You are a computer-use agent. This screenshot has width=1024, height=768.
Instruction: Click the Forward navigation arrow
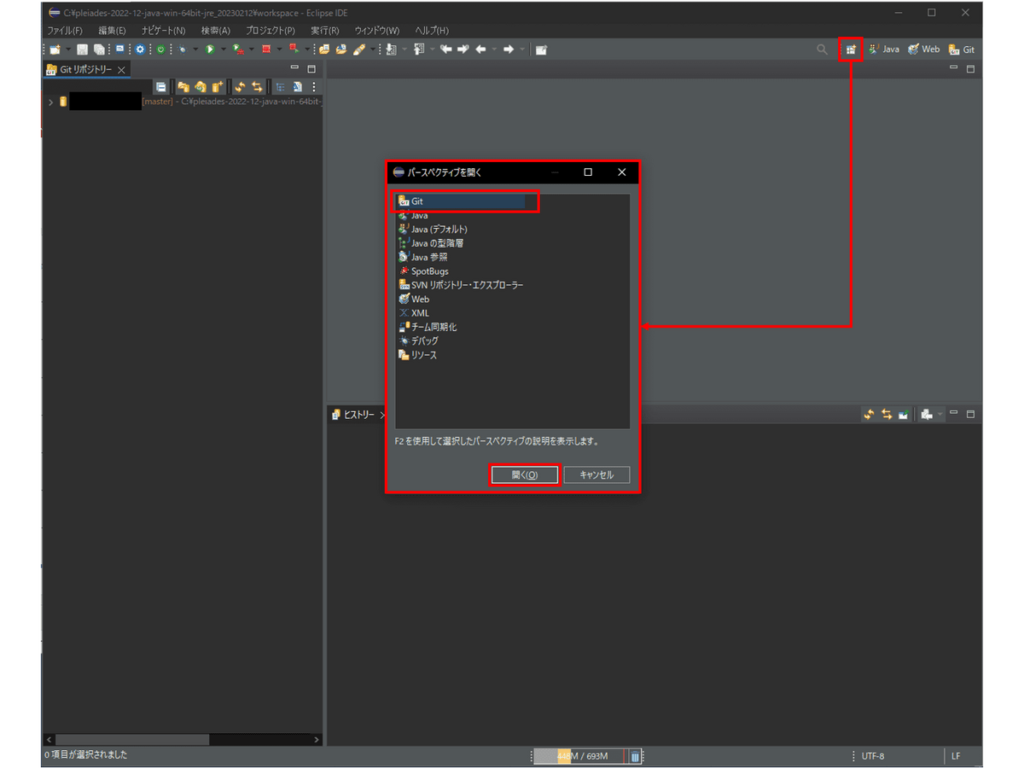(508, 50)
